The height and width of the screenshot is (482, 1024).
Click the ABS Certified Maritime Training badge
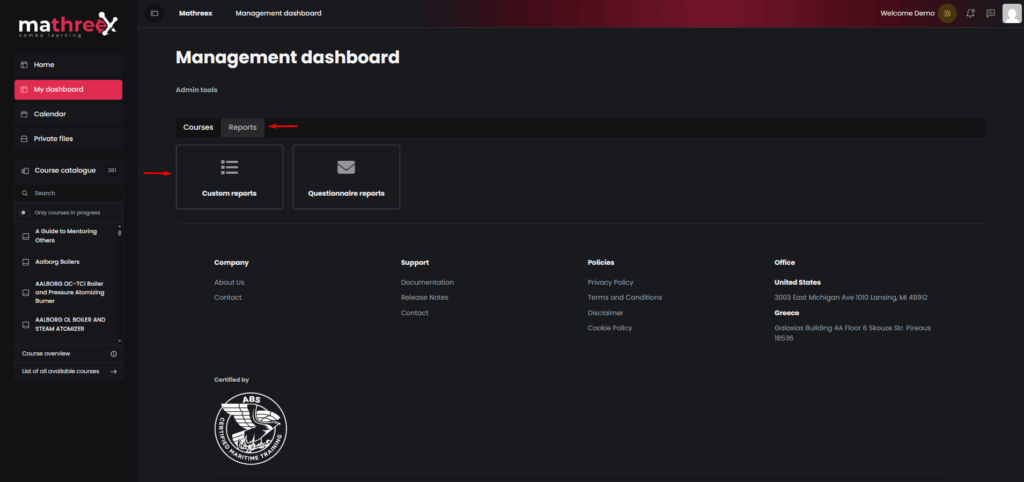[250, 428]
